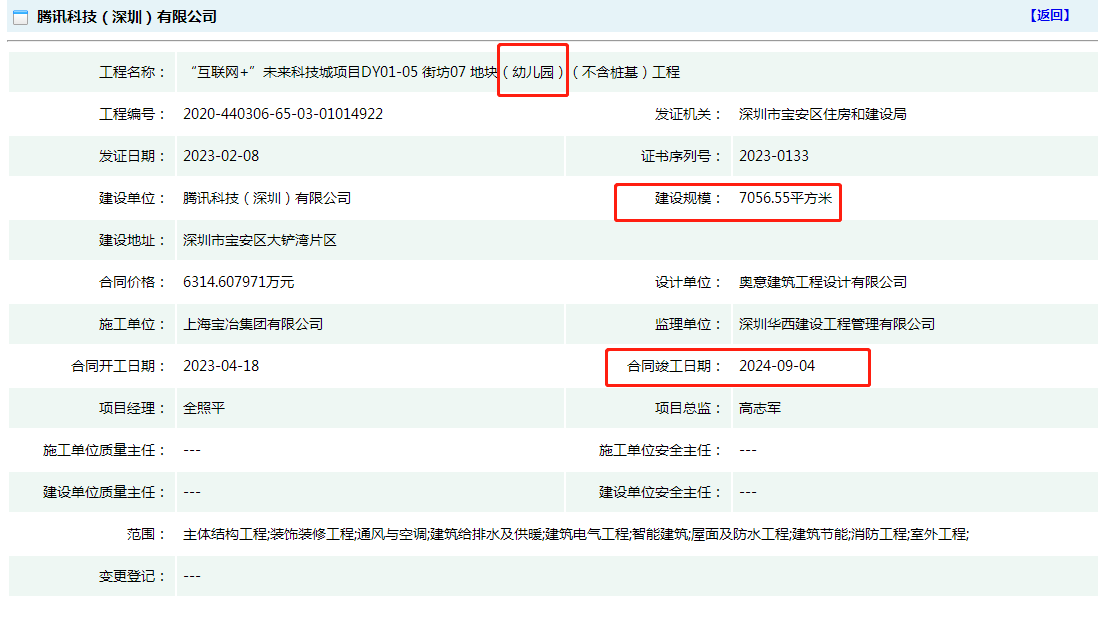Click the page title 腾讯科技（深圳）有限公司

click(127, 17)
